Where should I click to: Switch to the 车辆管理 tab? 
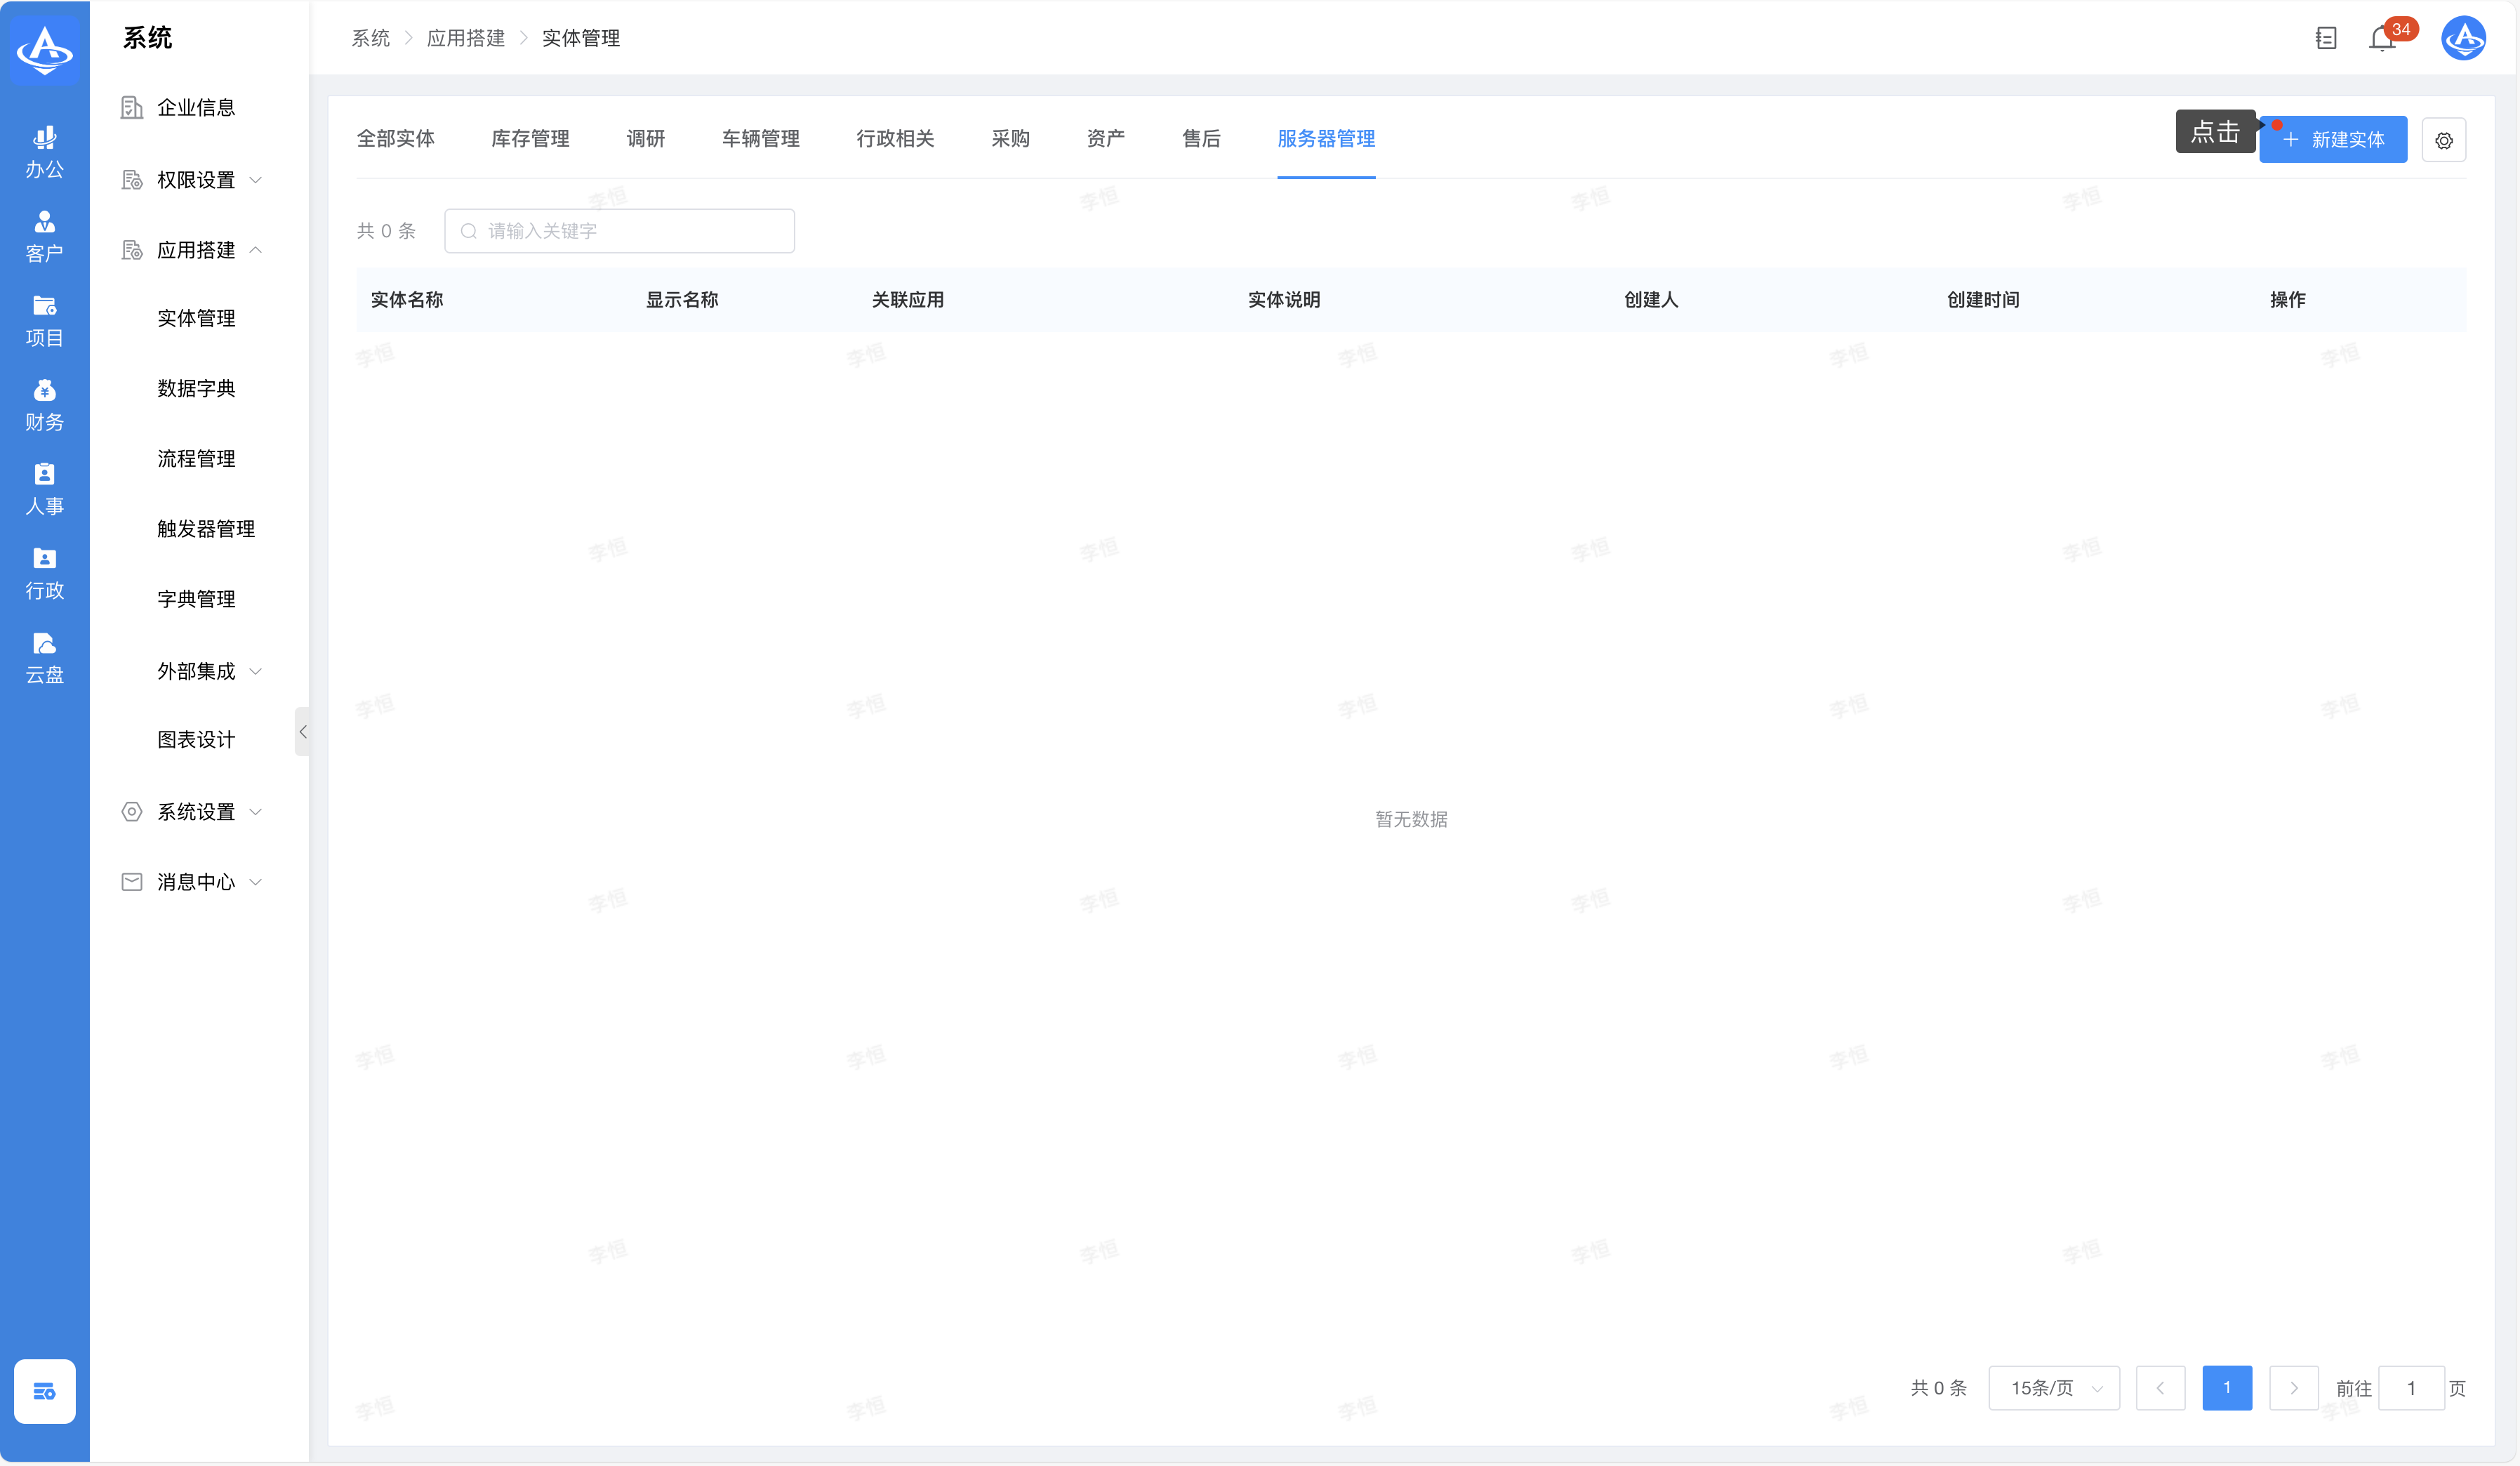(x=760, y=139)
